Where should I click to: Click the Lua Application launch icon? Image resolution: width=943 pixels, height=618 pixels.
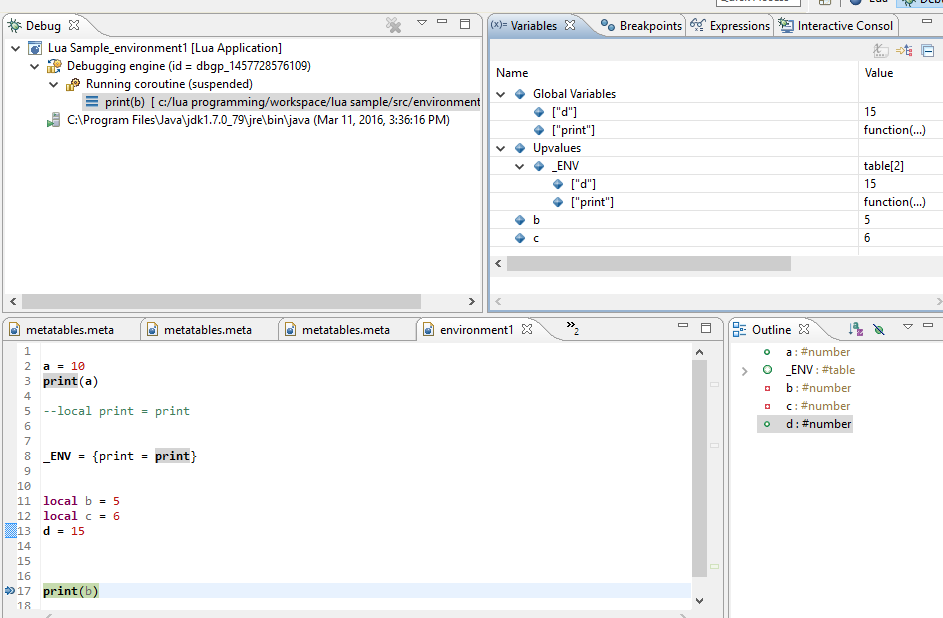[35, 48]
